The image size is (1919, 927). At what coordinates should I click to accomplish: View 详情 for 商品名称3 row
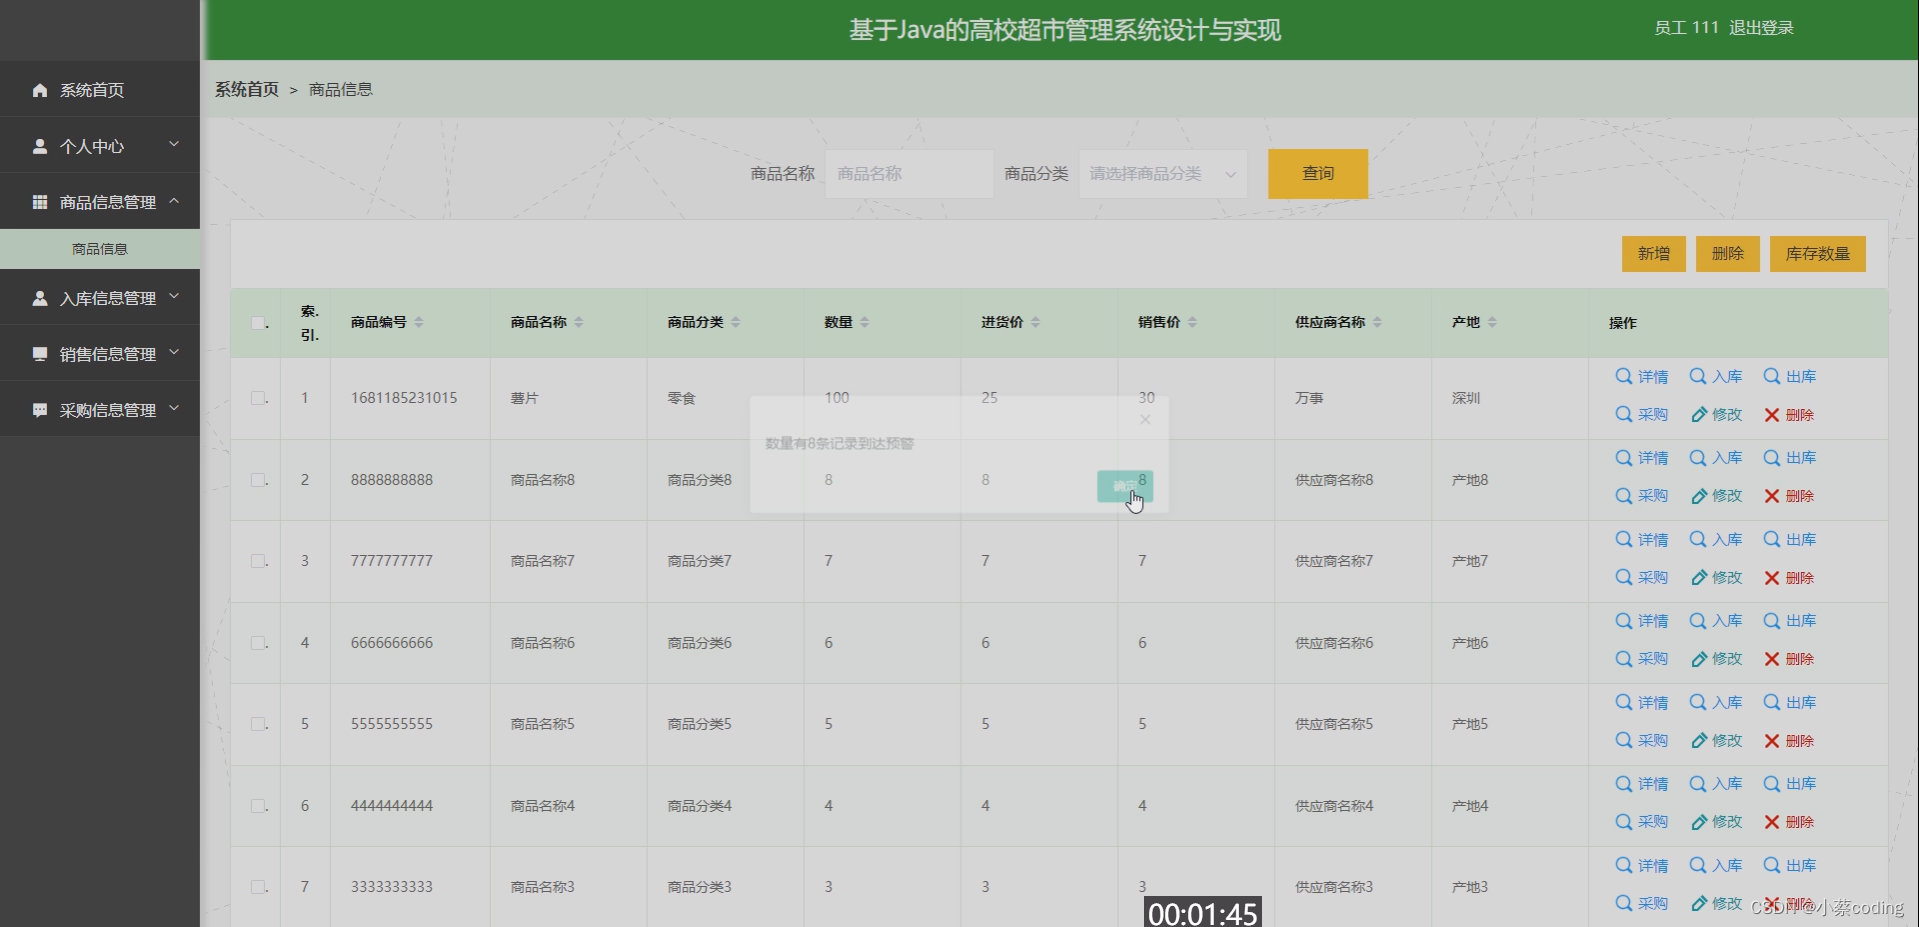(x=1642, y=866)
